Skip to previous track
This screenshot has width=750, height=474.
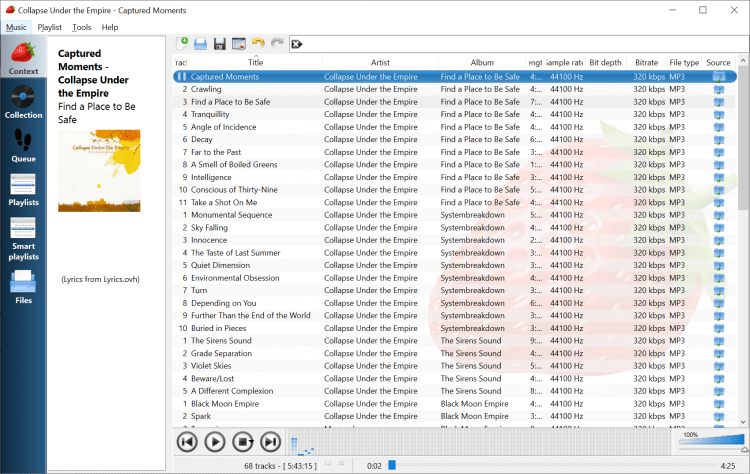(187, 442)
